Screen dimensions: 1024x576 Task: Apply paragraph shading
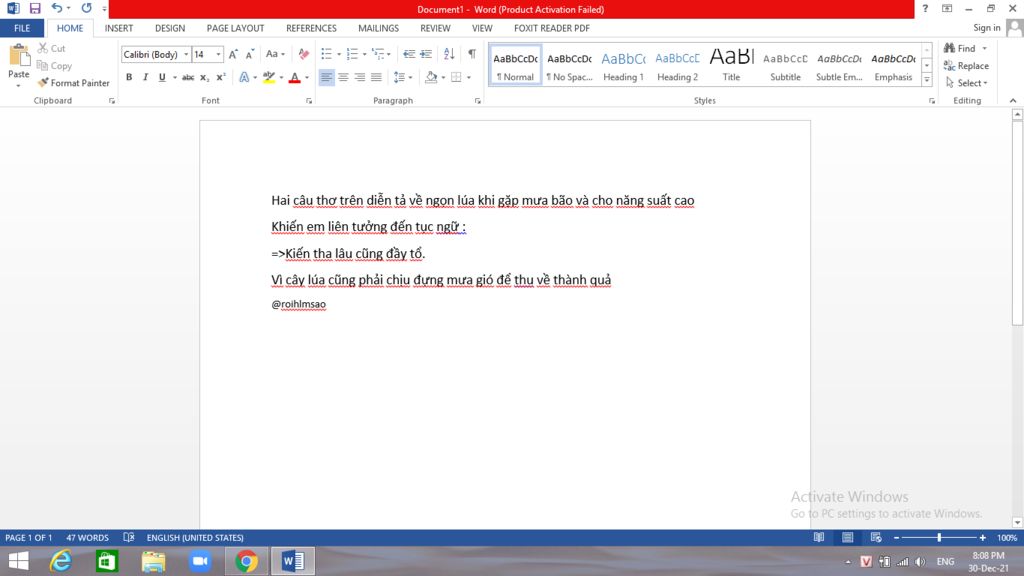(430, 77)
